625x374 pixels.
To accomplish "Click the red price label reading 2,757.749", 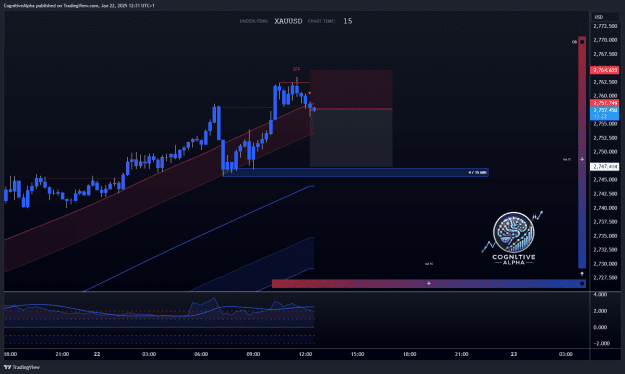I will point(604,103).
